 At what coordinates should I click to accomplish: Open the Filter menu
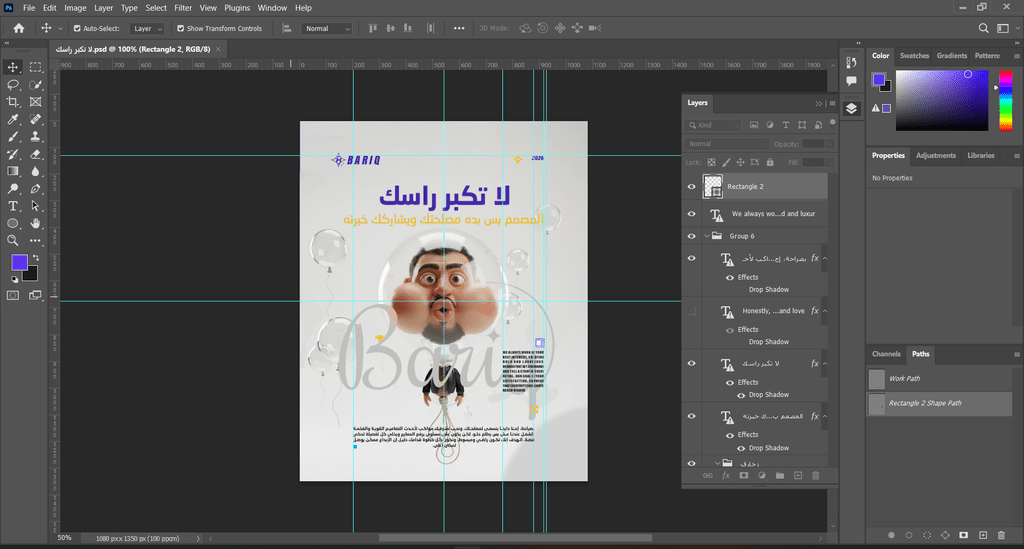point(183,7)
